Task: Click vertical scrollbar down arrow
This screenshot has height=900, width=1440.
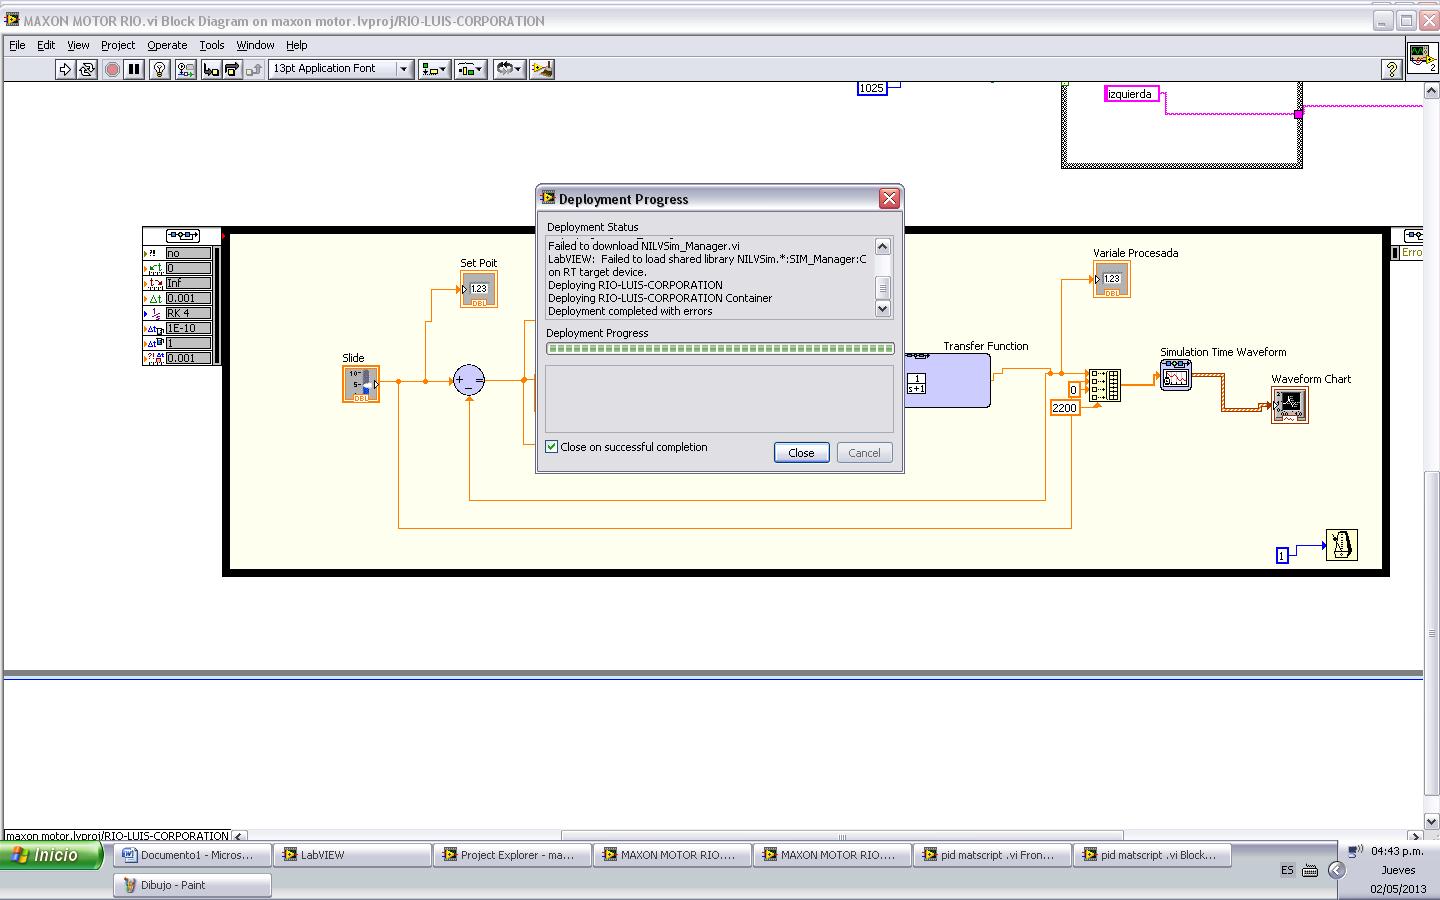Action: tap(1431, 820)
